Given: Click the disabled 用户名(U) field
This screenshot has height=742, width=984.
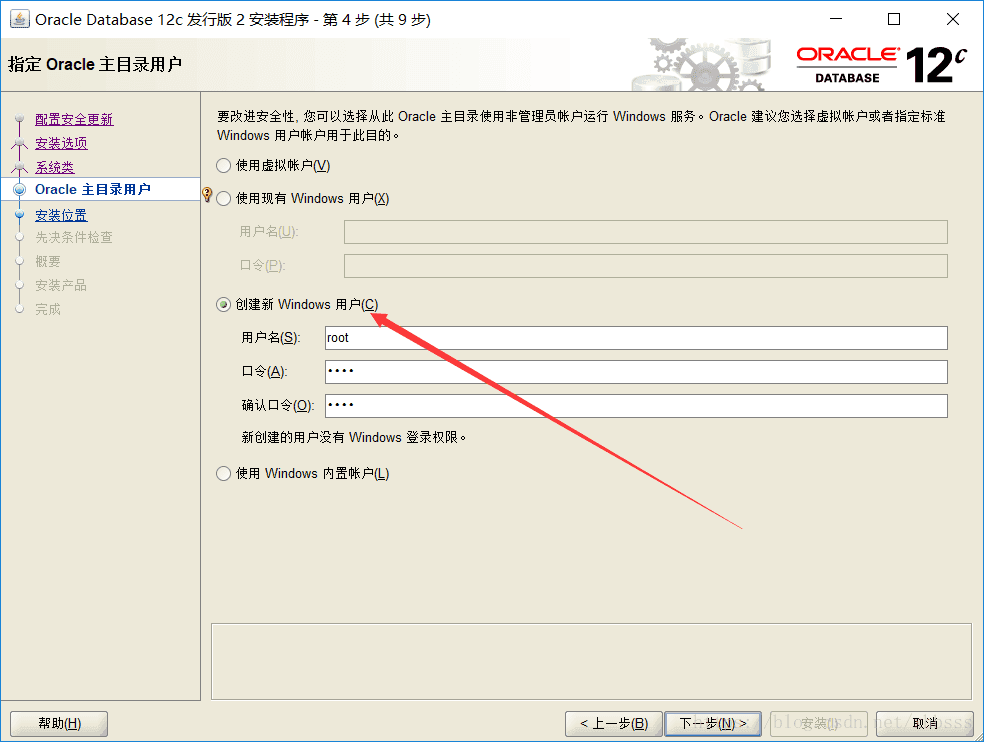Looking at the screenshot, I should click(x=645, y=232).
